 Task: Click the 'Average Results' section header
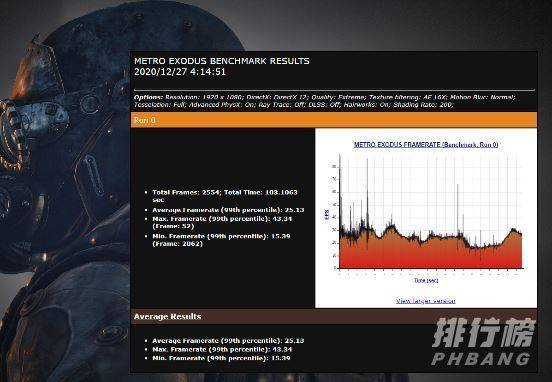334,317
